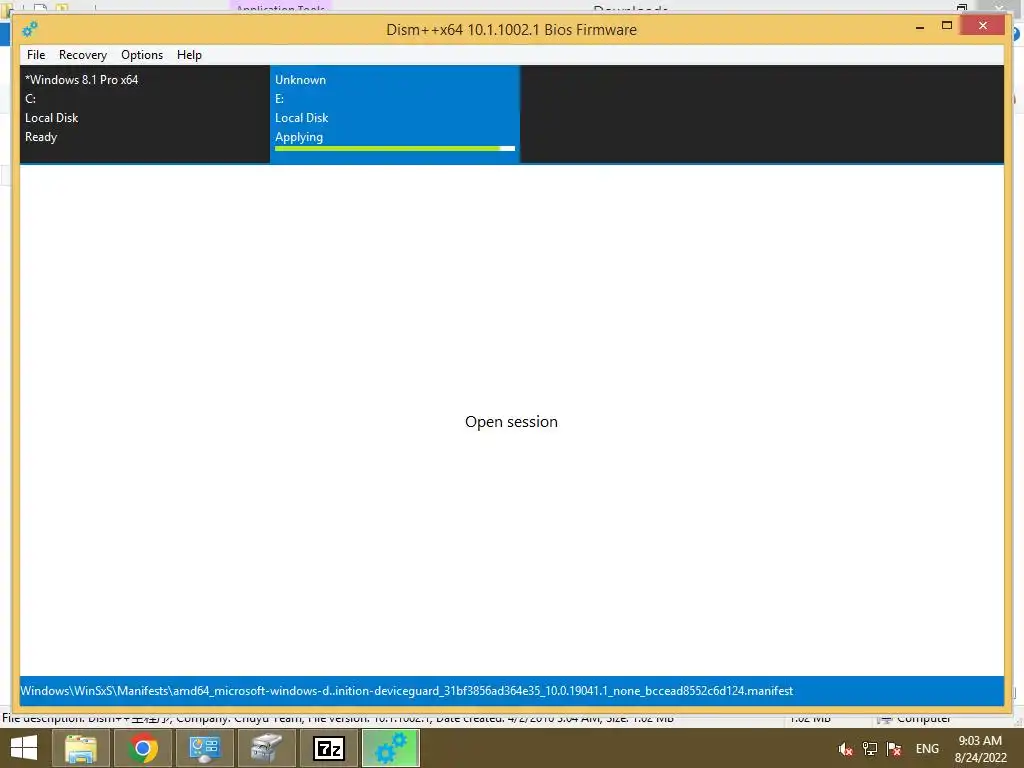The height and width of the screenshot is (768, 1024).
Task: Click the network tray icon
Action: pyautogui.click(x=870, y=749)
